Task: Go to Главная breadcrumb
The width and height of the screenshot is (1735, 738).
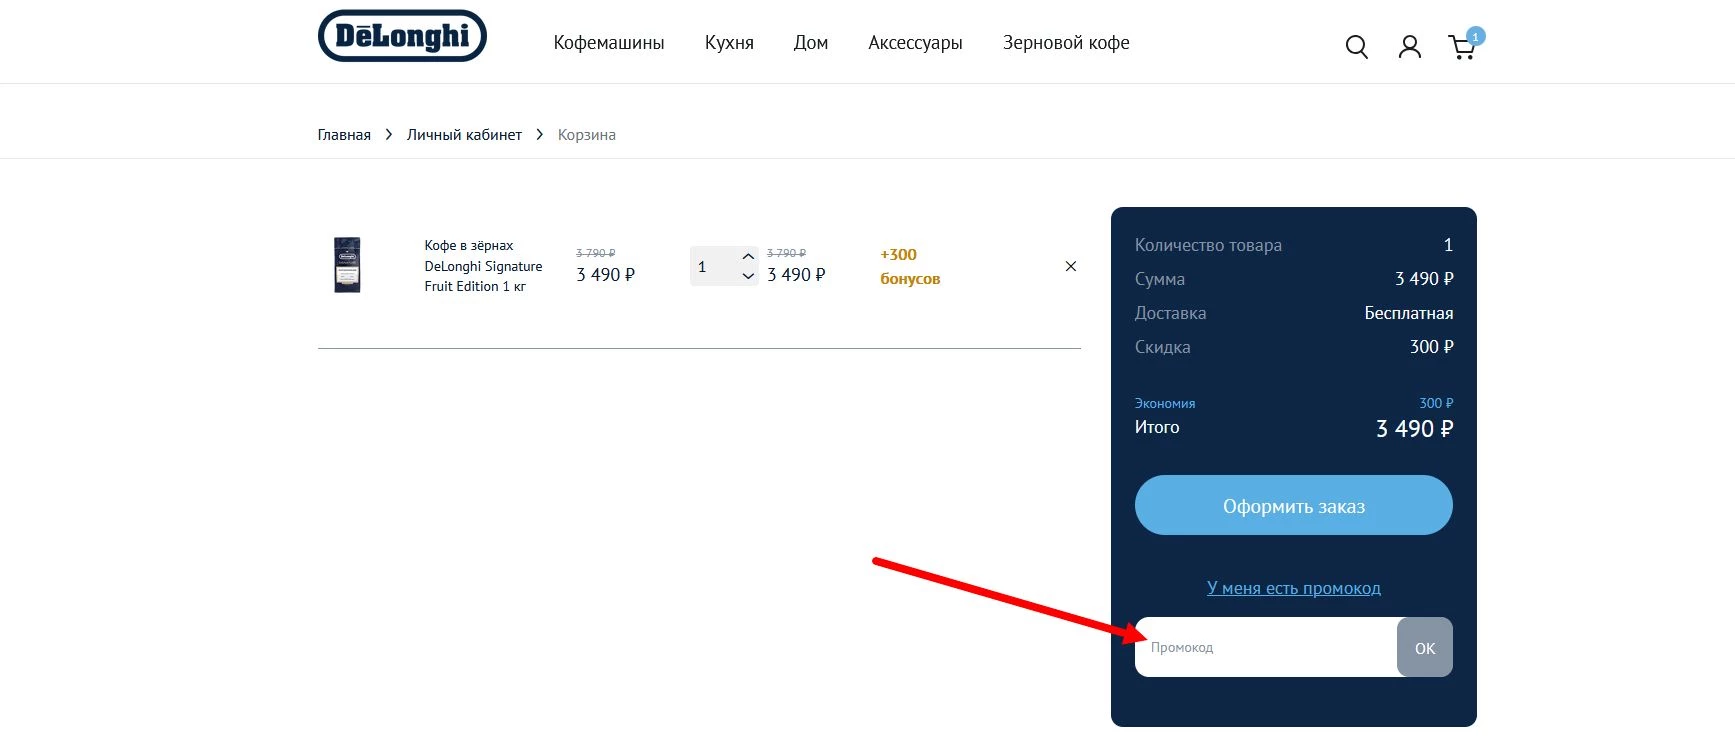Action: (x=344, y=135)
